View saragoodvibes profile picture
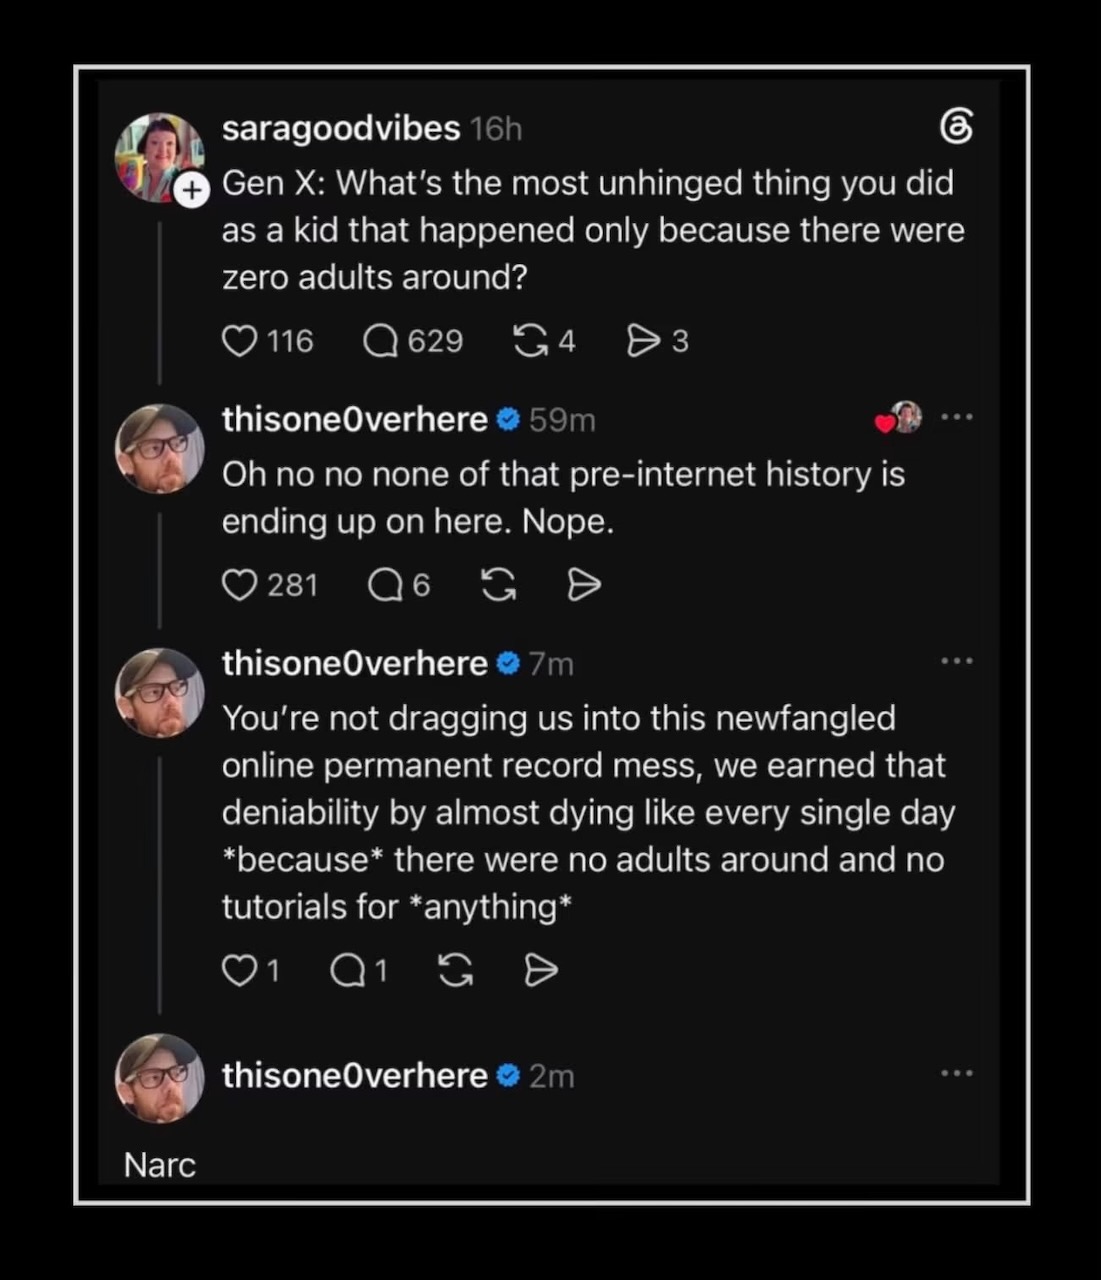Viewport: 1101px width, 1280px height. [x=158, y=156]
